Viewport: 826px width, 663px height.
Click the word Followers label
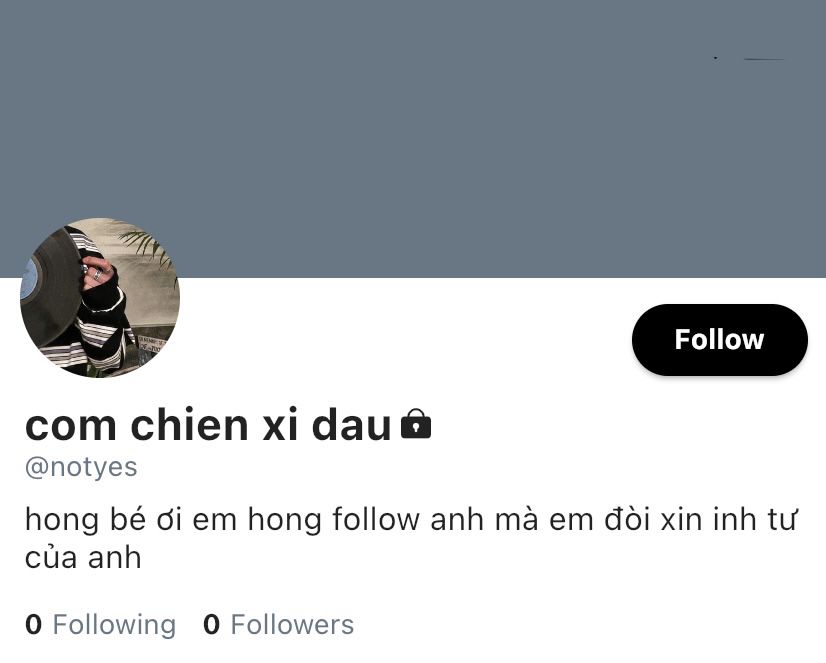pyautogui.click(x=292, y=625)
